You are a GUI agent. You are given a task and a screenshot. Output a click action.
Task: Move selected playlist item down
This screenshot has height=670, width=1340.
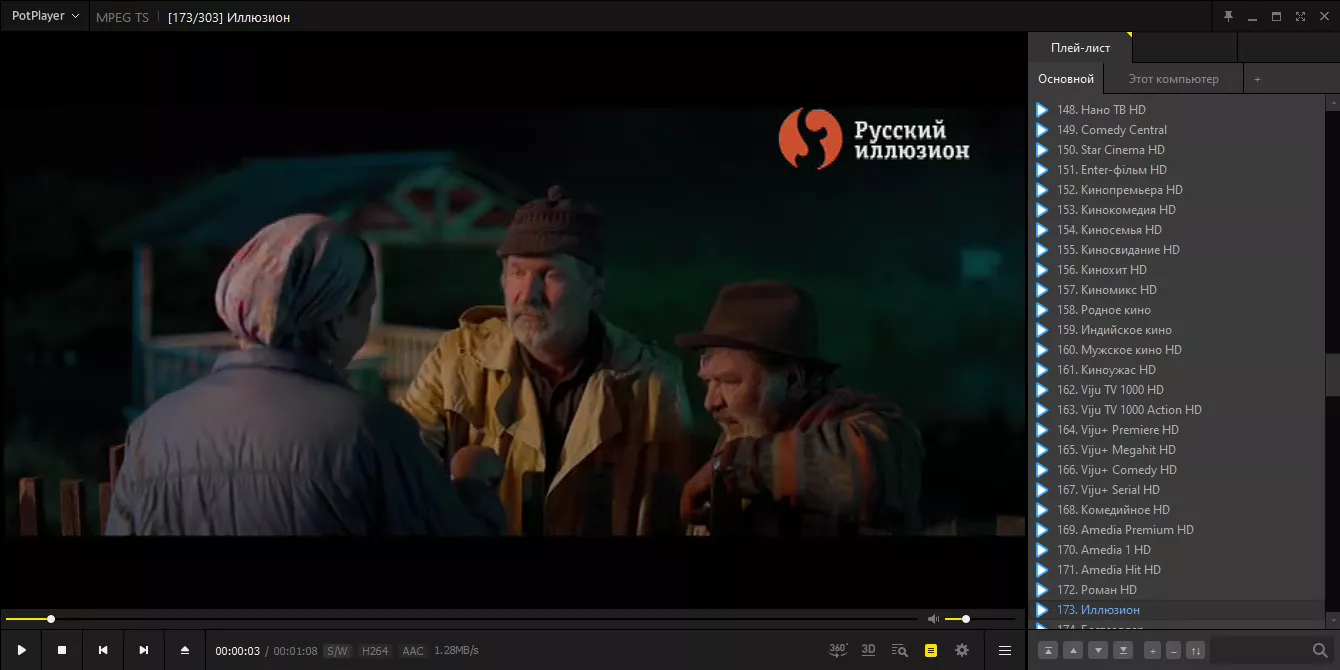click(x=1098, y=650)
